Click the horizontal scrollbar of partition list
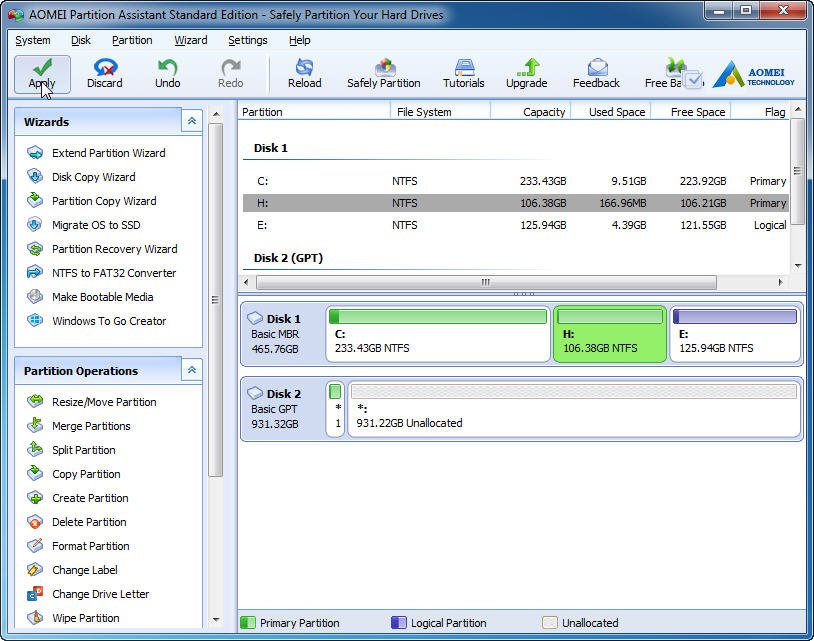 point(485,283)
